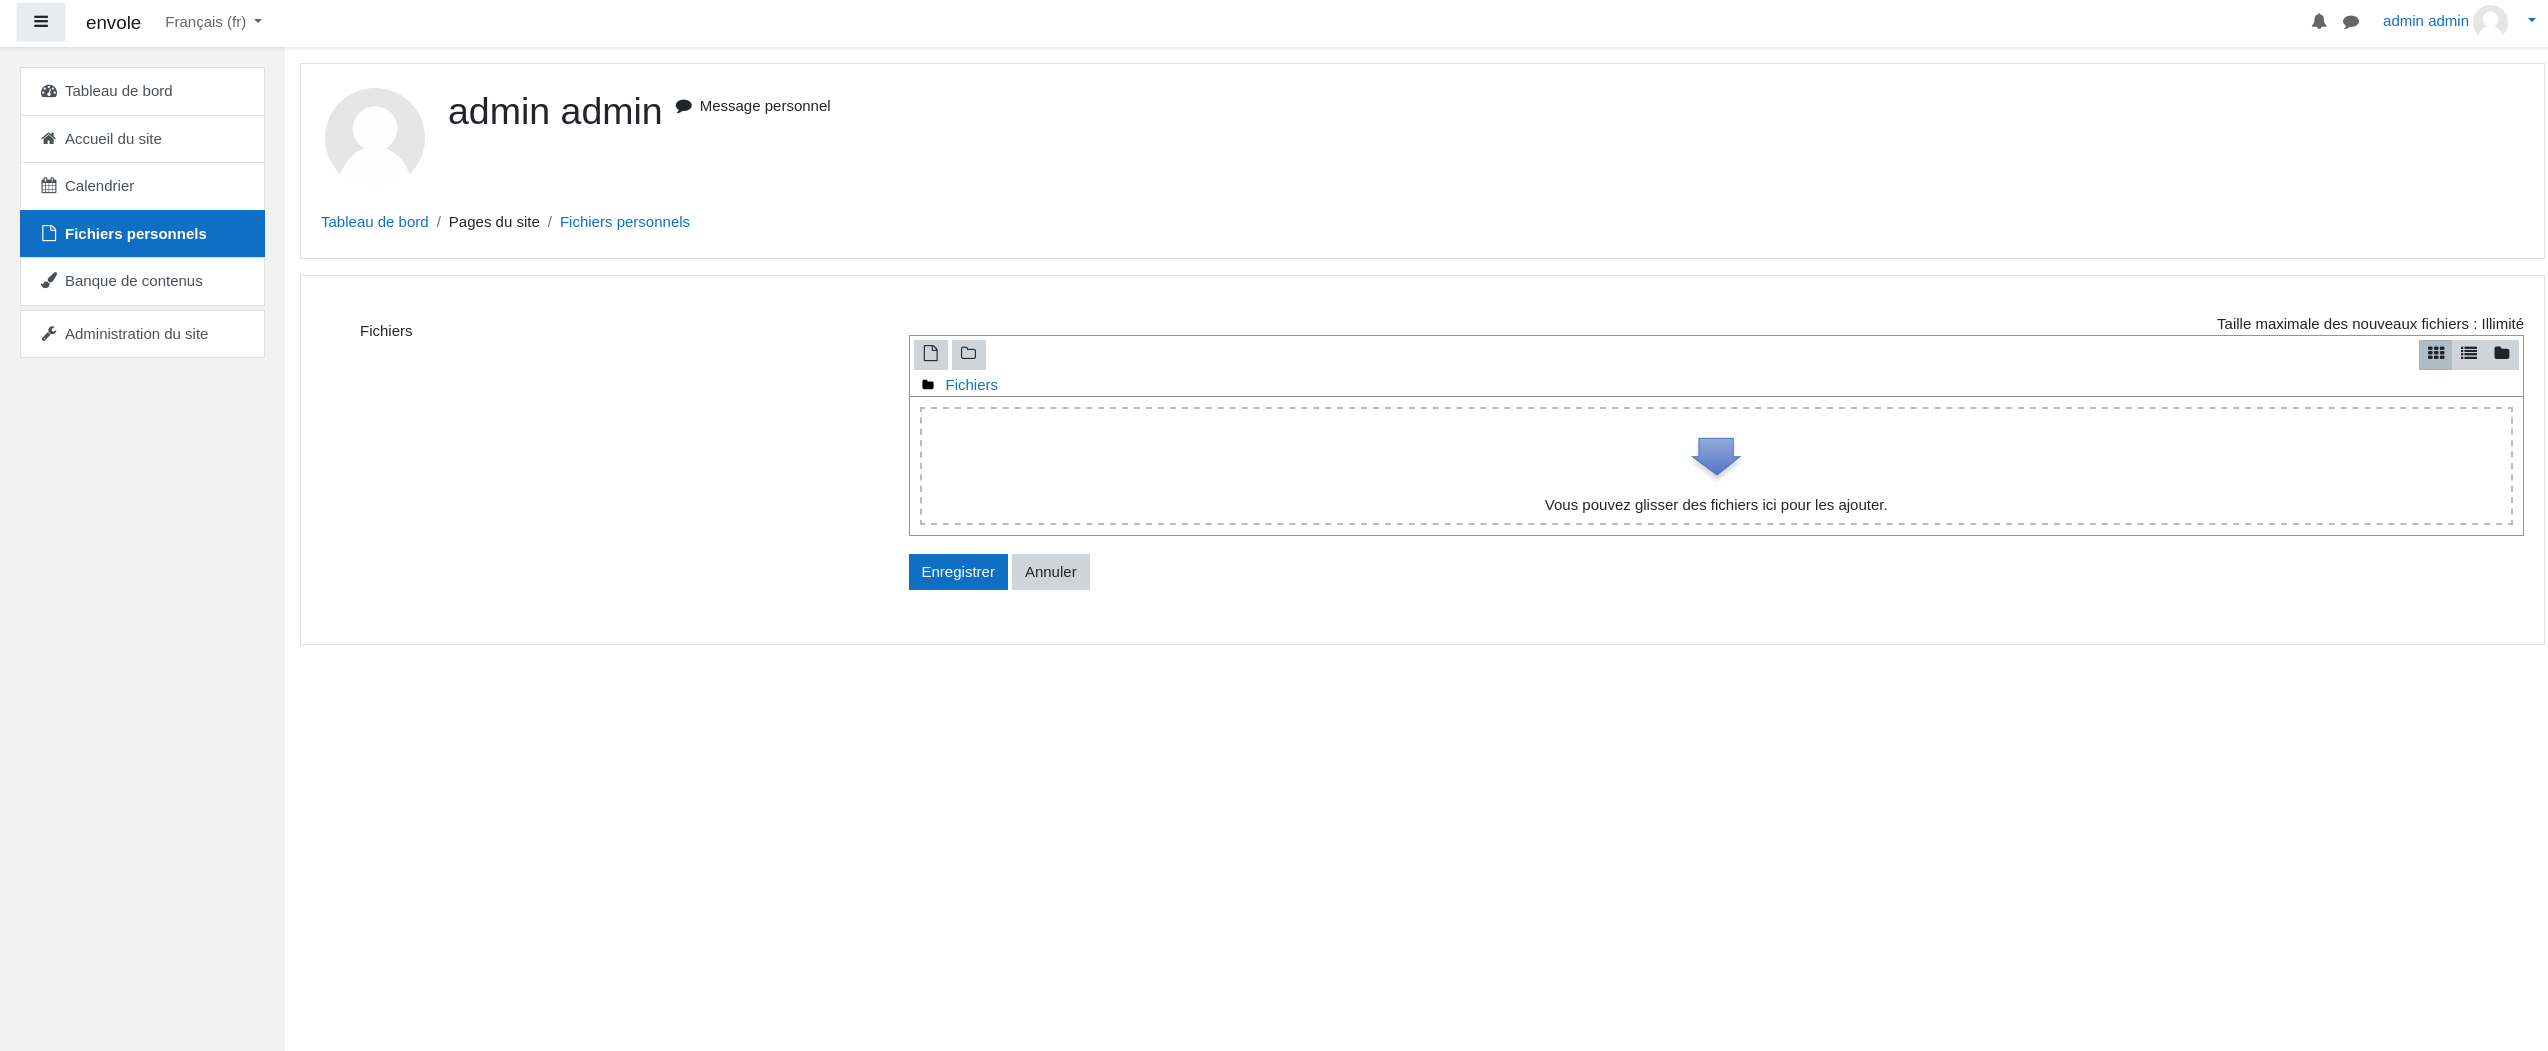The height and width of the screenshot is (1051, 2548).
Task: Open the messages speech bubble in header
Action: (2350, 22)
